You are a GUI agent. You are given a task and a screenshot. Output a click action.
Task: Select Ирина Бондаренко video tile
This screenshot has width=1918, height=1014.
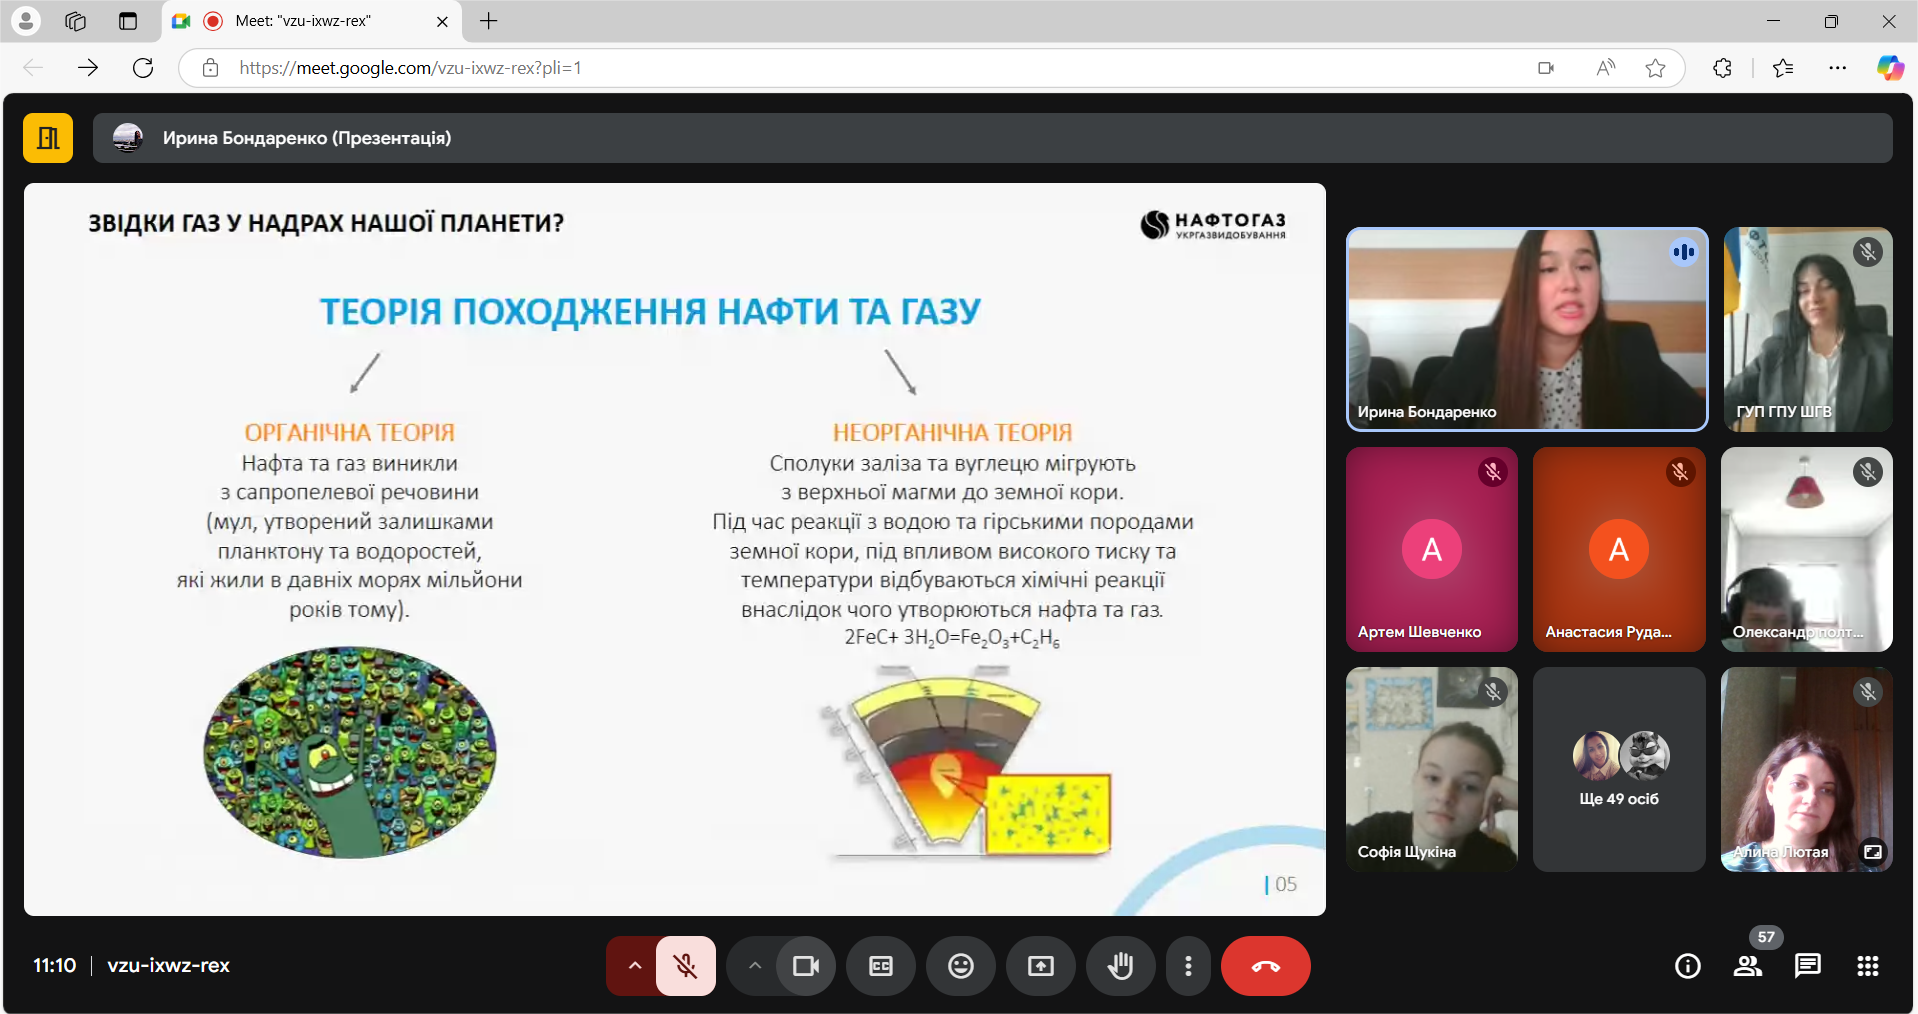1527,329
